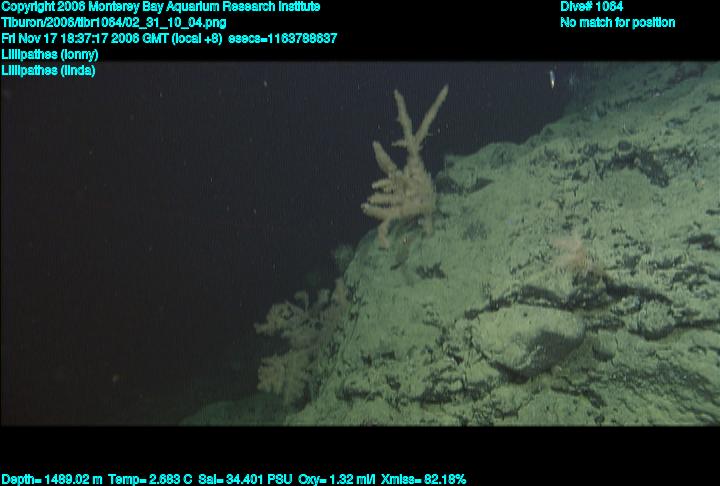Click the copyright line 'Copyright 2006 Monterey Bay Aquarium Research Institute'

pyautogui.click(x=161, y=7)
